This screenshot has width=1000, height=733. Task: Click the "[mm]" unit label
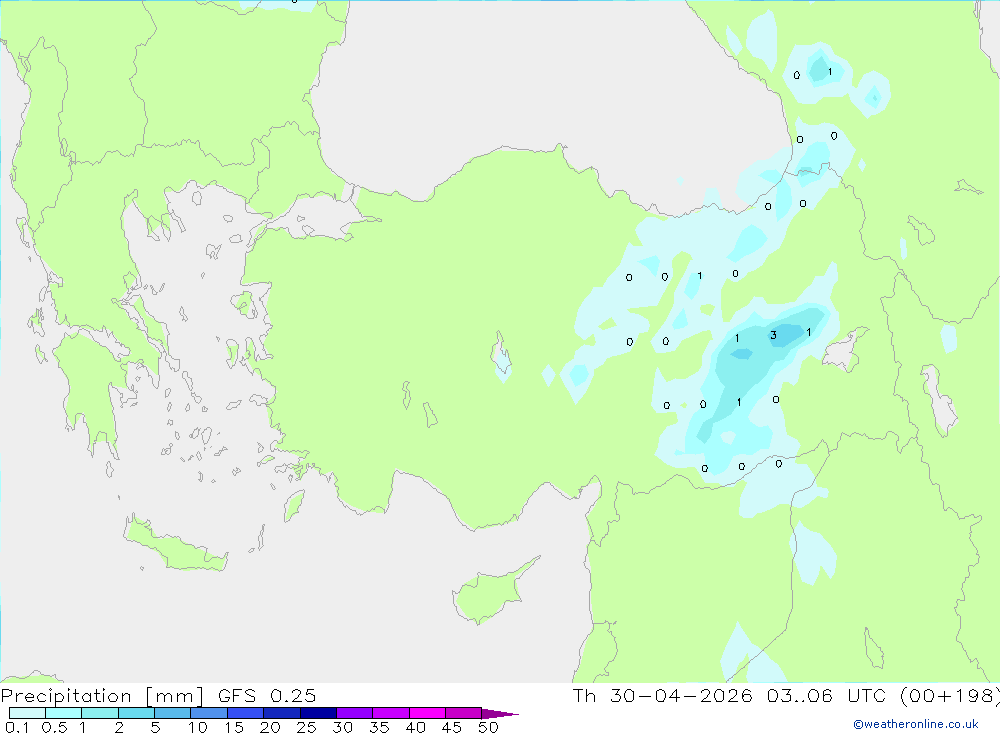point(175,696)
